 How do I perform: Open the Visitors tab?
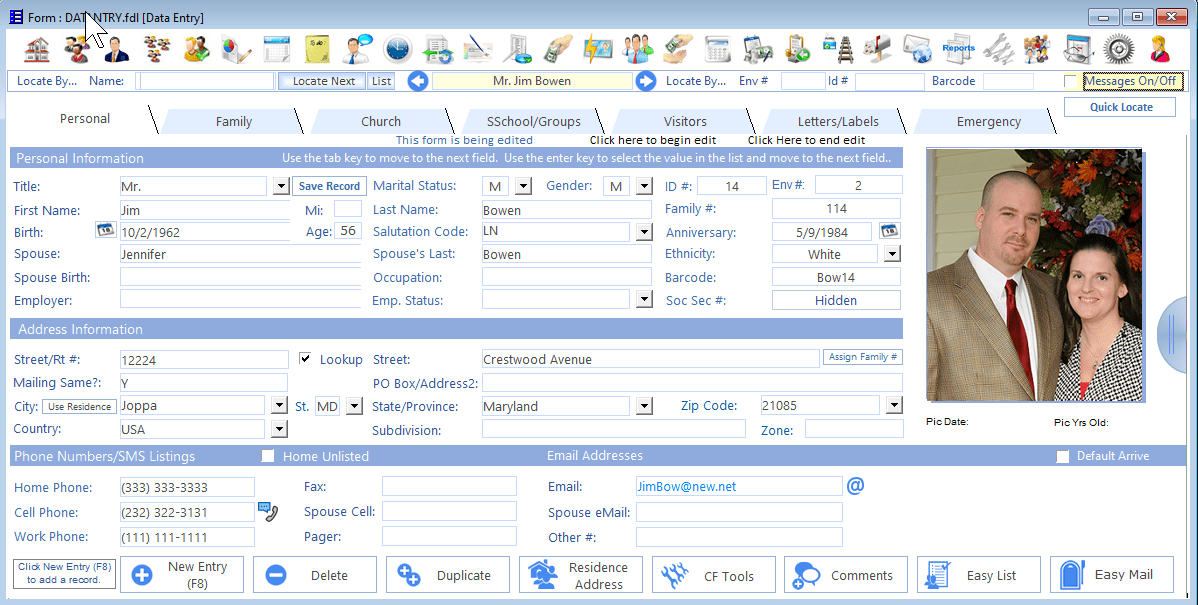point(685,121)
